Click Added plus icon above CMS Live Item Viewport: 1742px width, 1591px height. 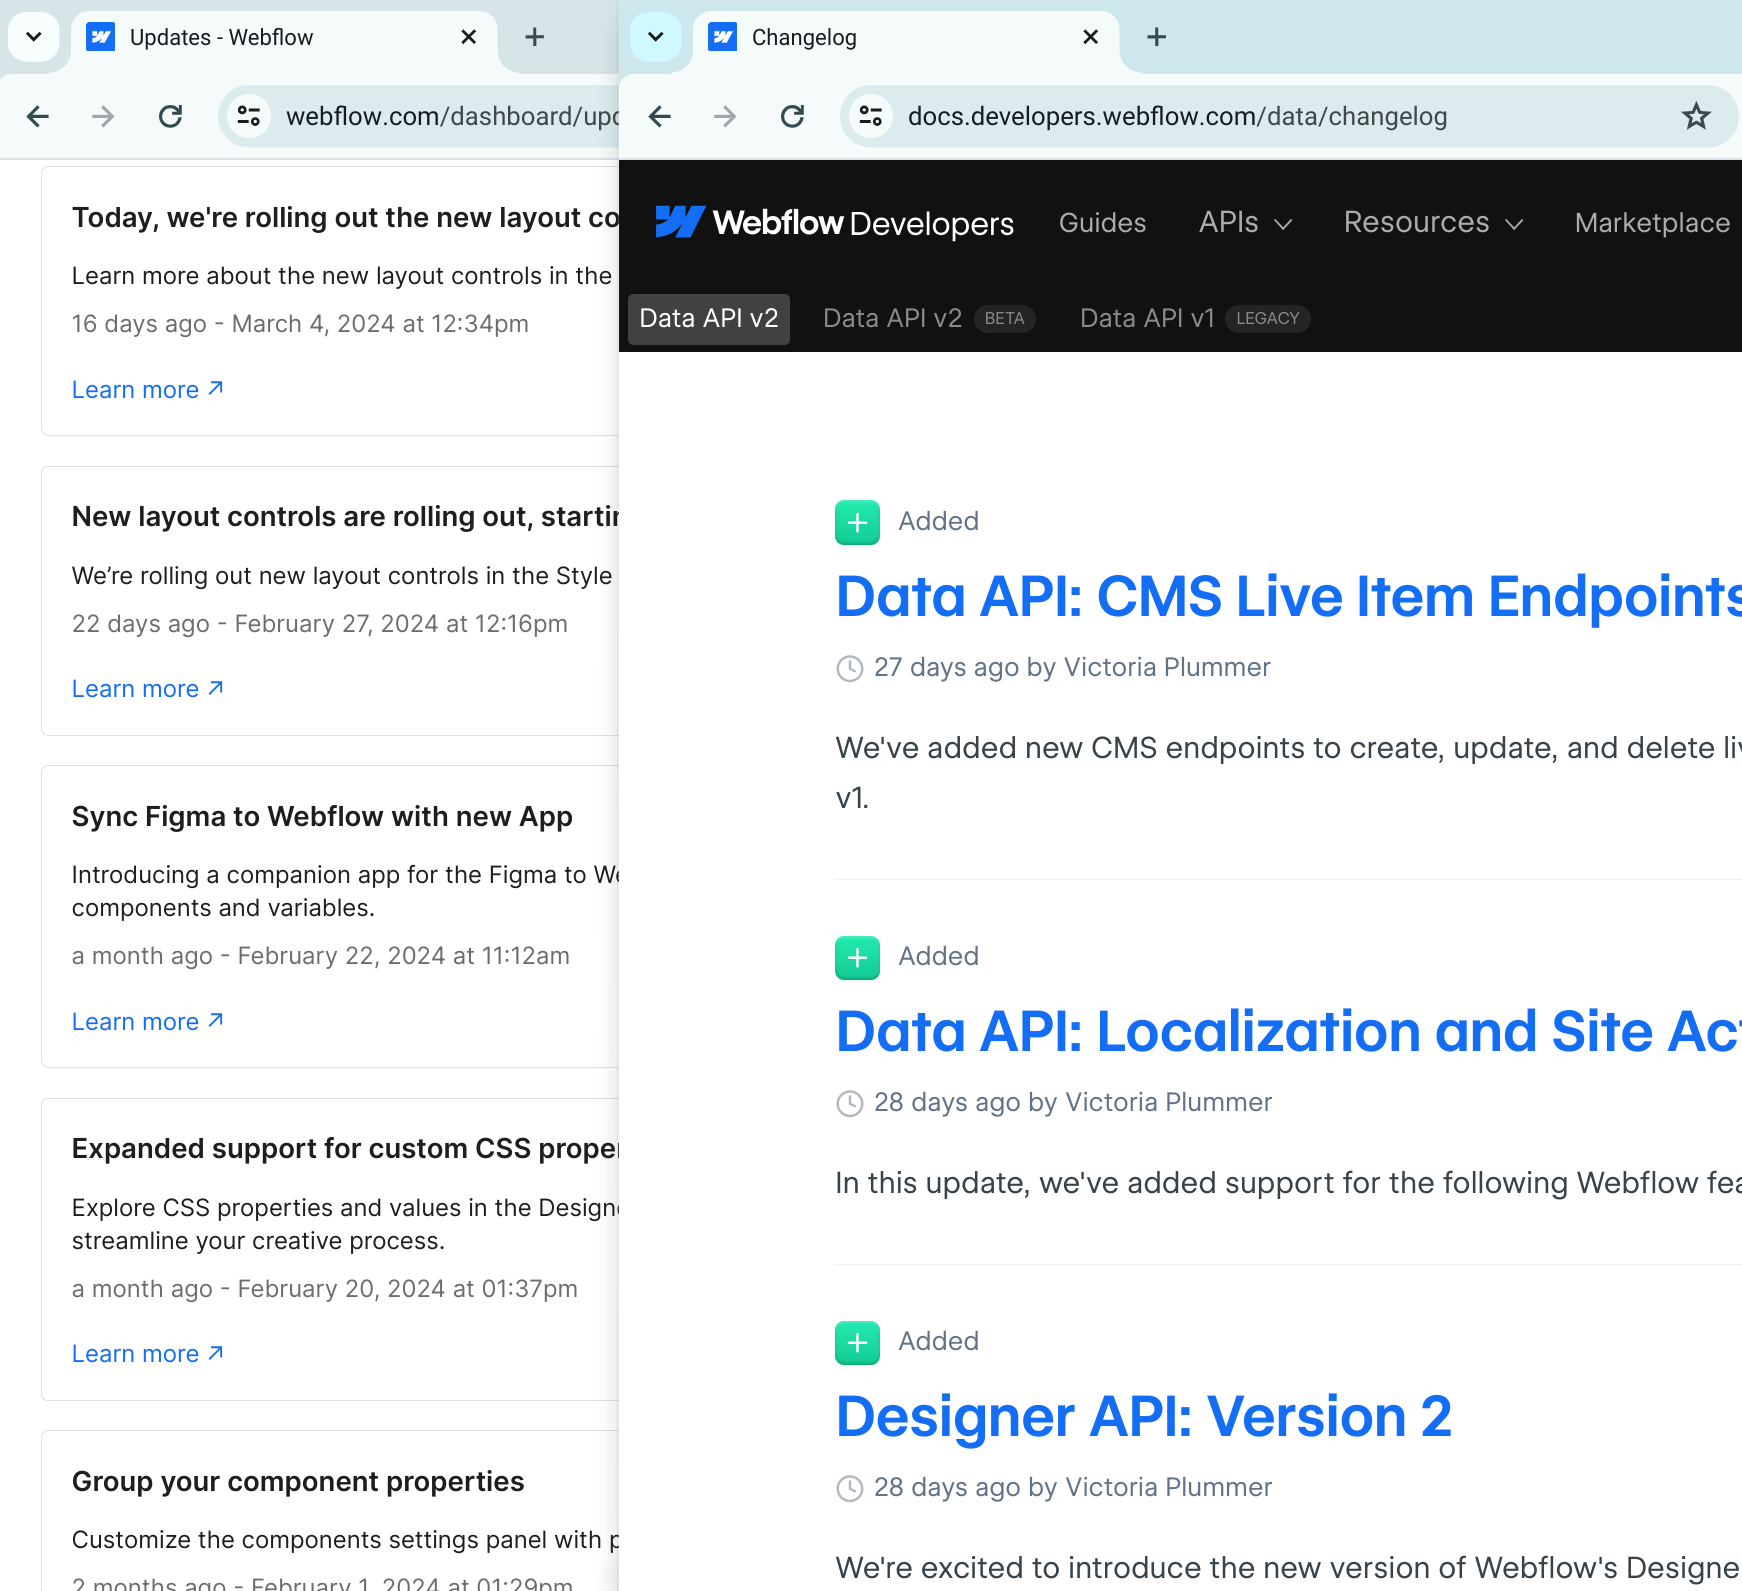pyautogui.click(x=857, y=522)
